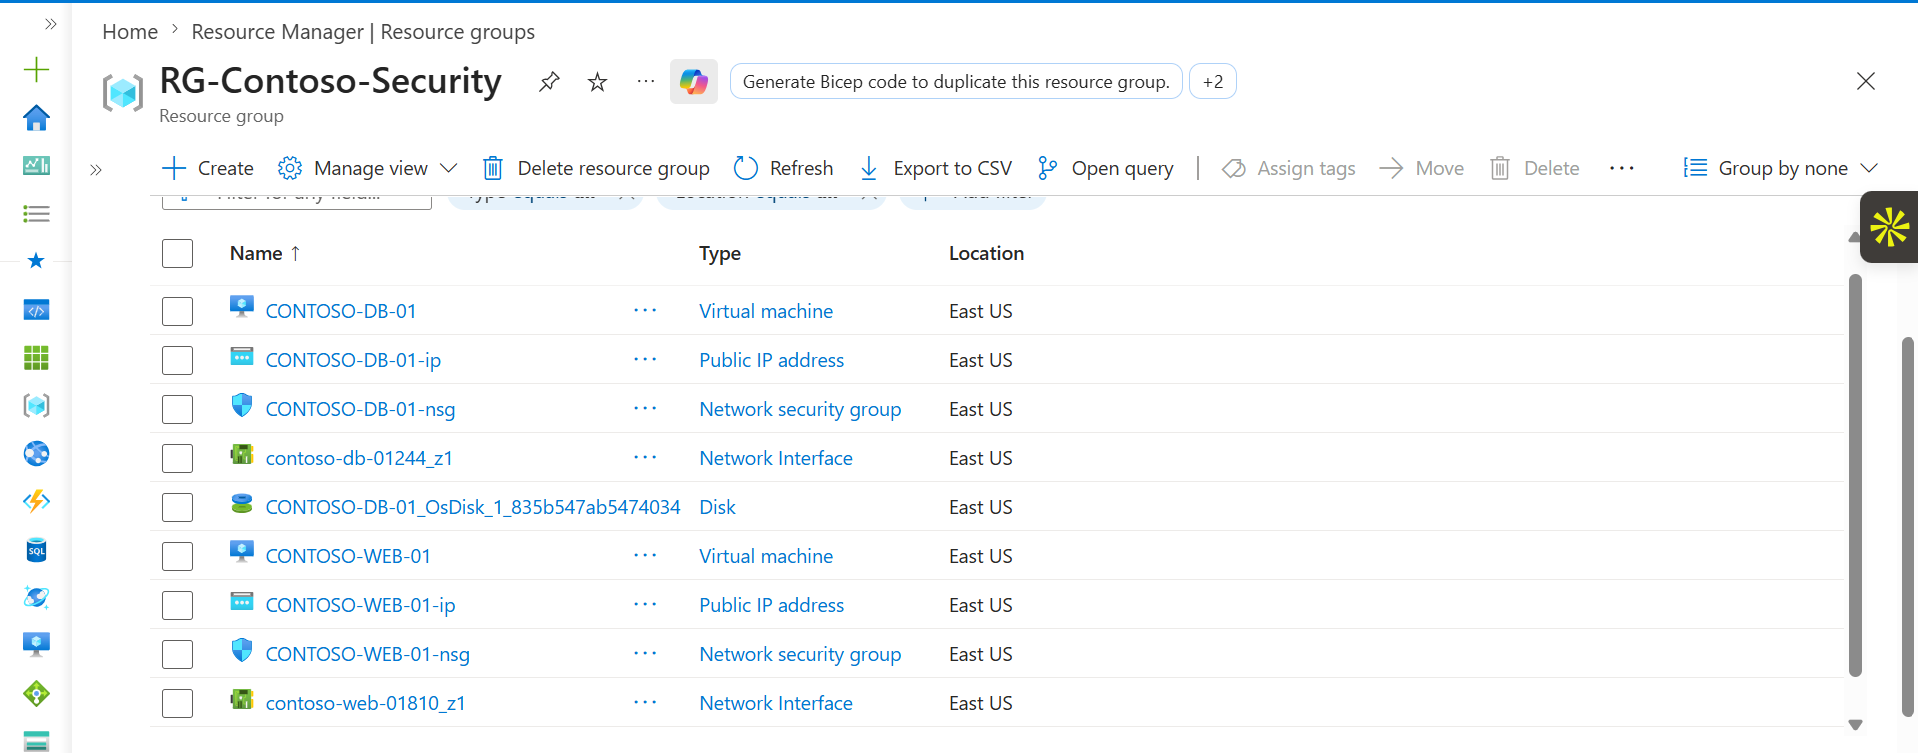Open the CONTOSO-WEB-01 resource link
1918x753 pixels.
348,556
